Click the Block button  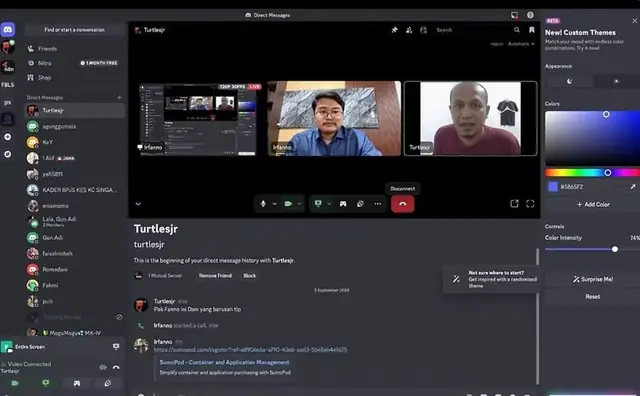(249, 276)
